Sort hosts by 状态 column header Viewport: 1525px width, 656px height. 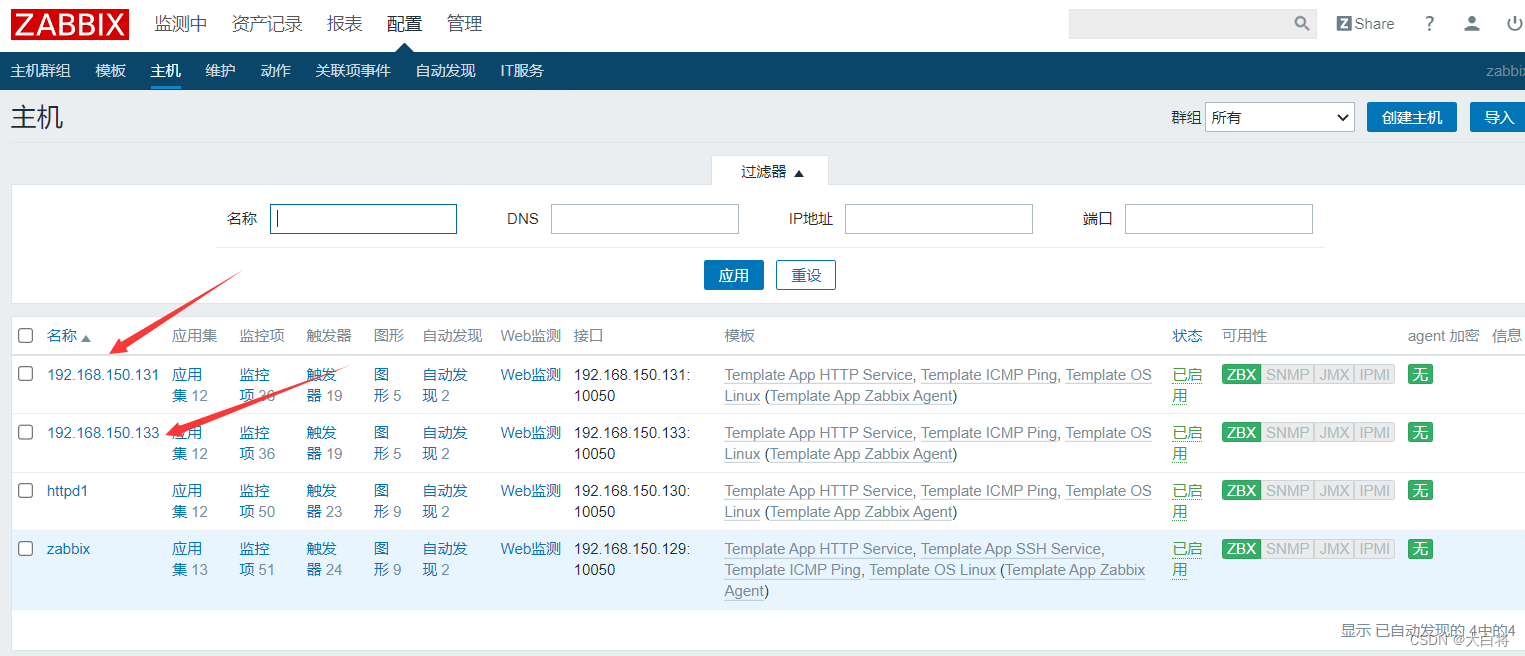point(1188,336)
